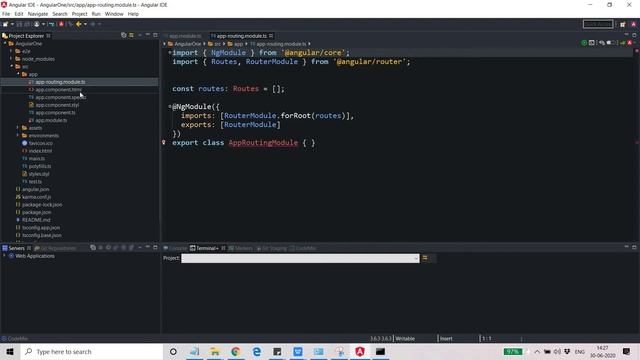The width and height of the screenshot is (640, 360).
Task: Switch to the Markers tab
Action: click(x=240, y=248)
